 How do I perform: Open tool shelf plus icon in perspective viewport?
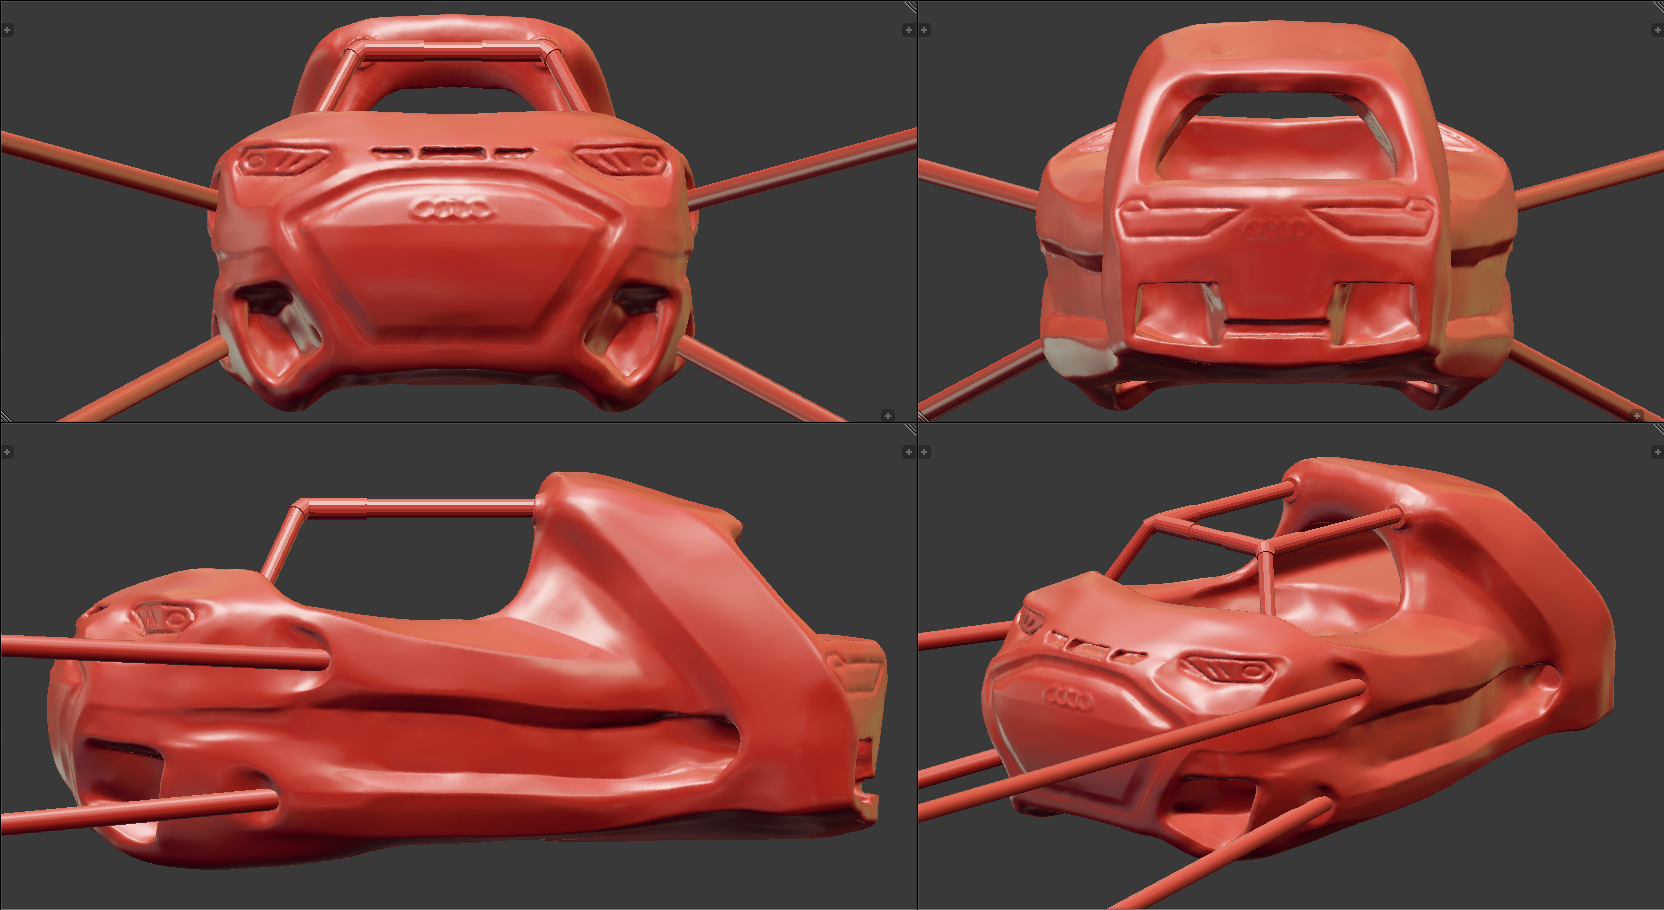coord(924,452)
